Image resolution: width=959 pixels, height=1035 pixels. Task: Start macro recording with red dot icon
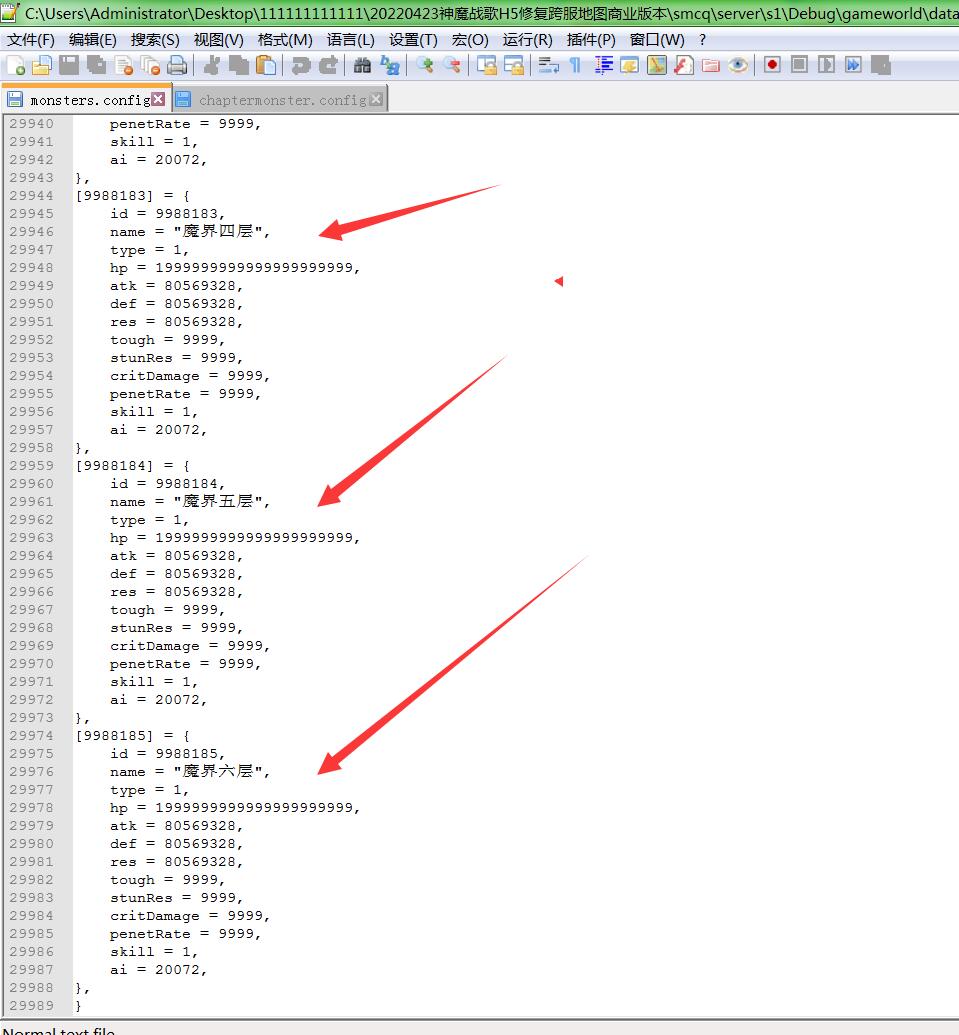click(x=772, y=65)
